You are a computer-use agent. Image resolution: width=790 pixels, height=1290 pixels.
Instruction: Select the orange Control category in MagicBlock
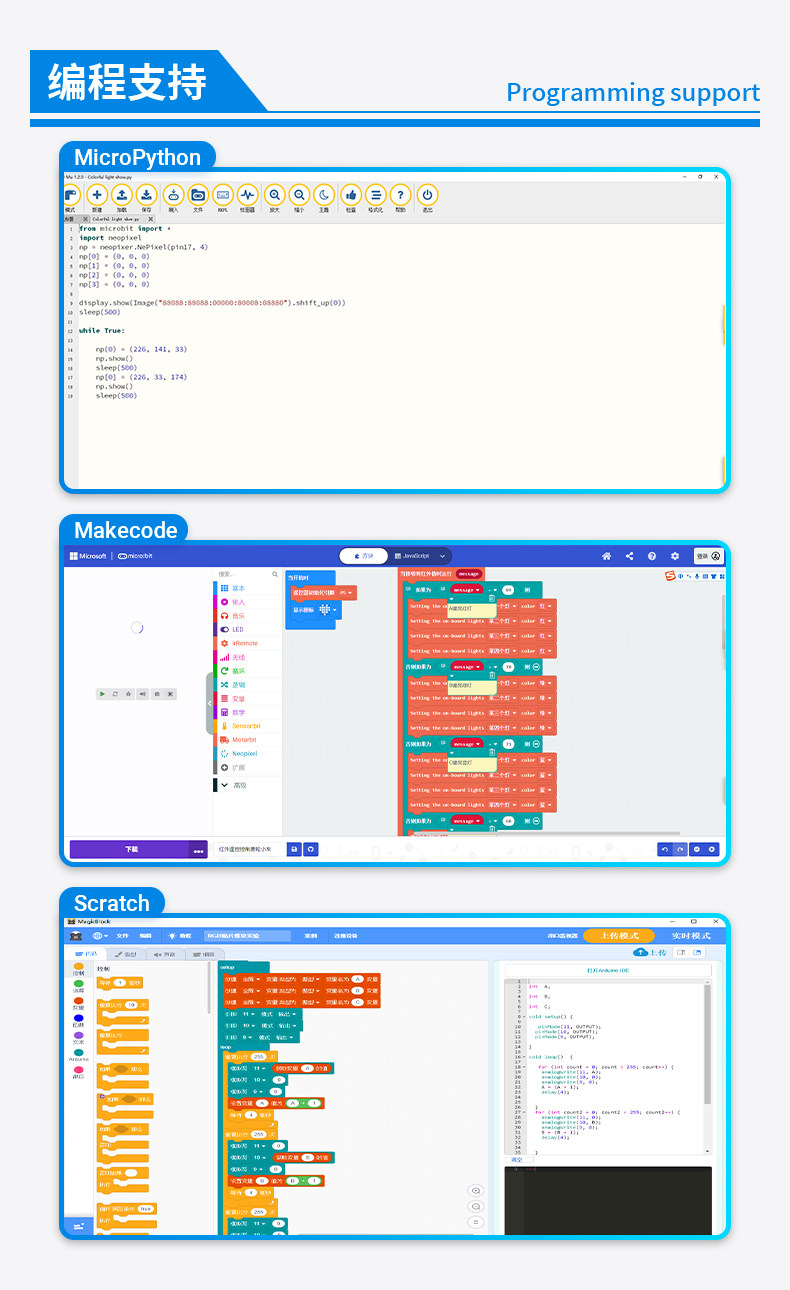79,970
